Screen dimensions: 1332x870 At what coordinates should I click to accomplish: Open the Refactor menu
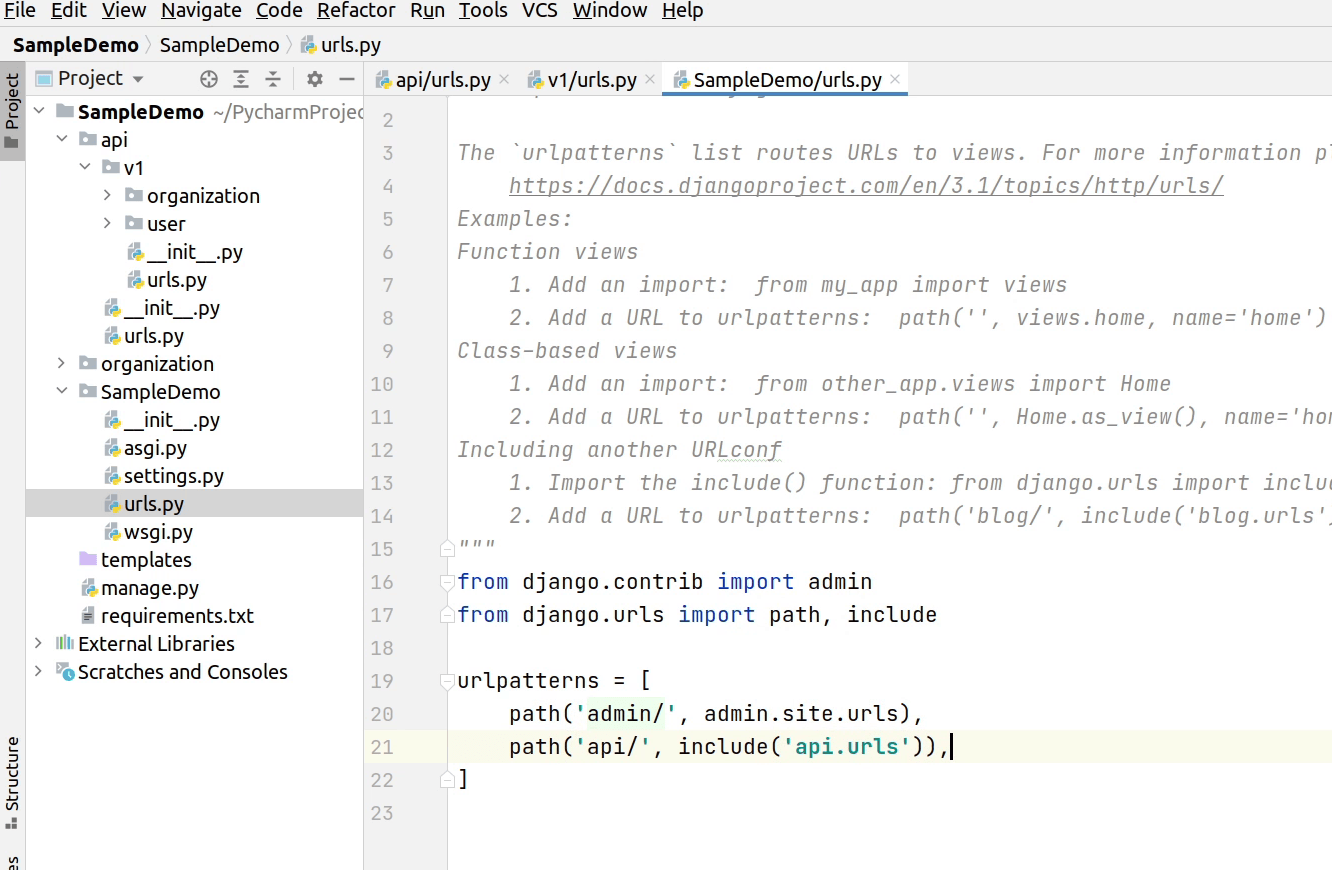[355, 11]
